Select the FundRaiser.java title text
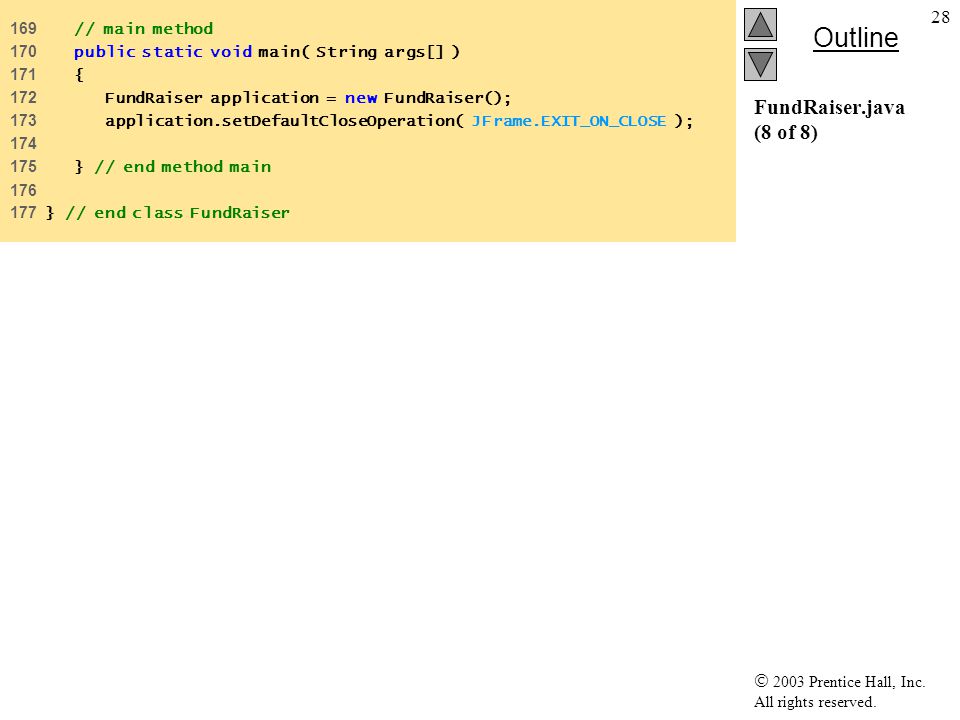The image size is (960, 720). pos(829,108)
